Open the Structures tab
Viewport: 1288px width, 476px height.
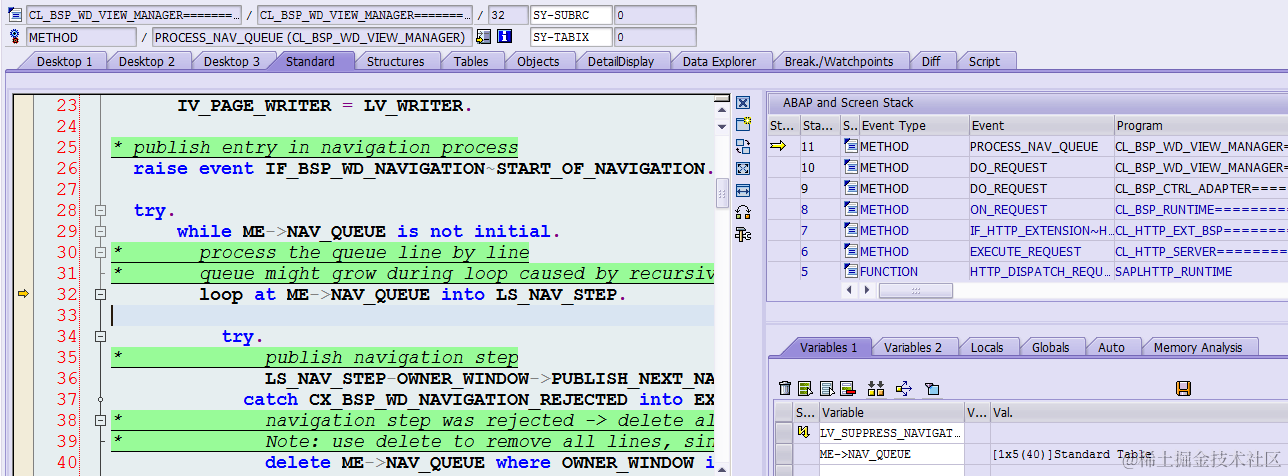[x=396, y=61]
